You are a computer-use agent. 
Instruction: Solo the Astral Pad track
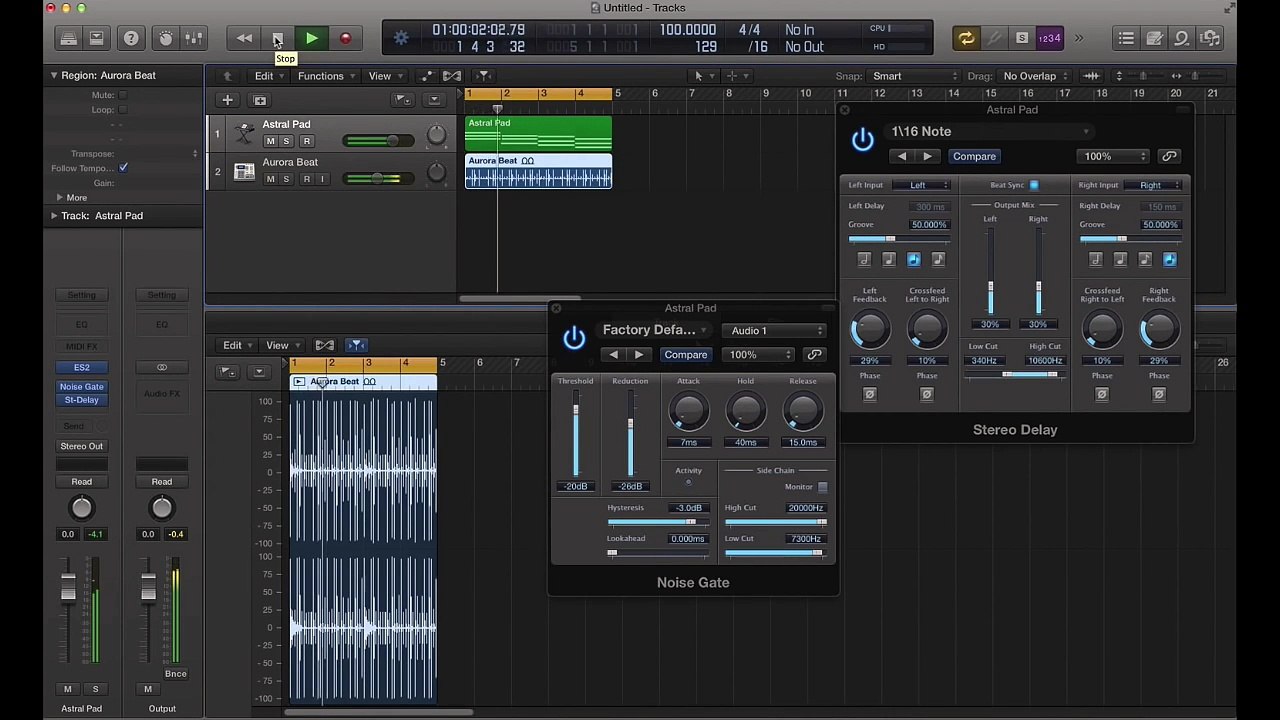coord(286,141)
